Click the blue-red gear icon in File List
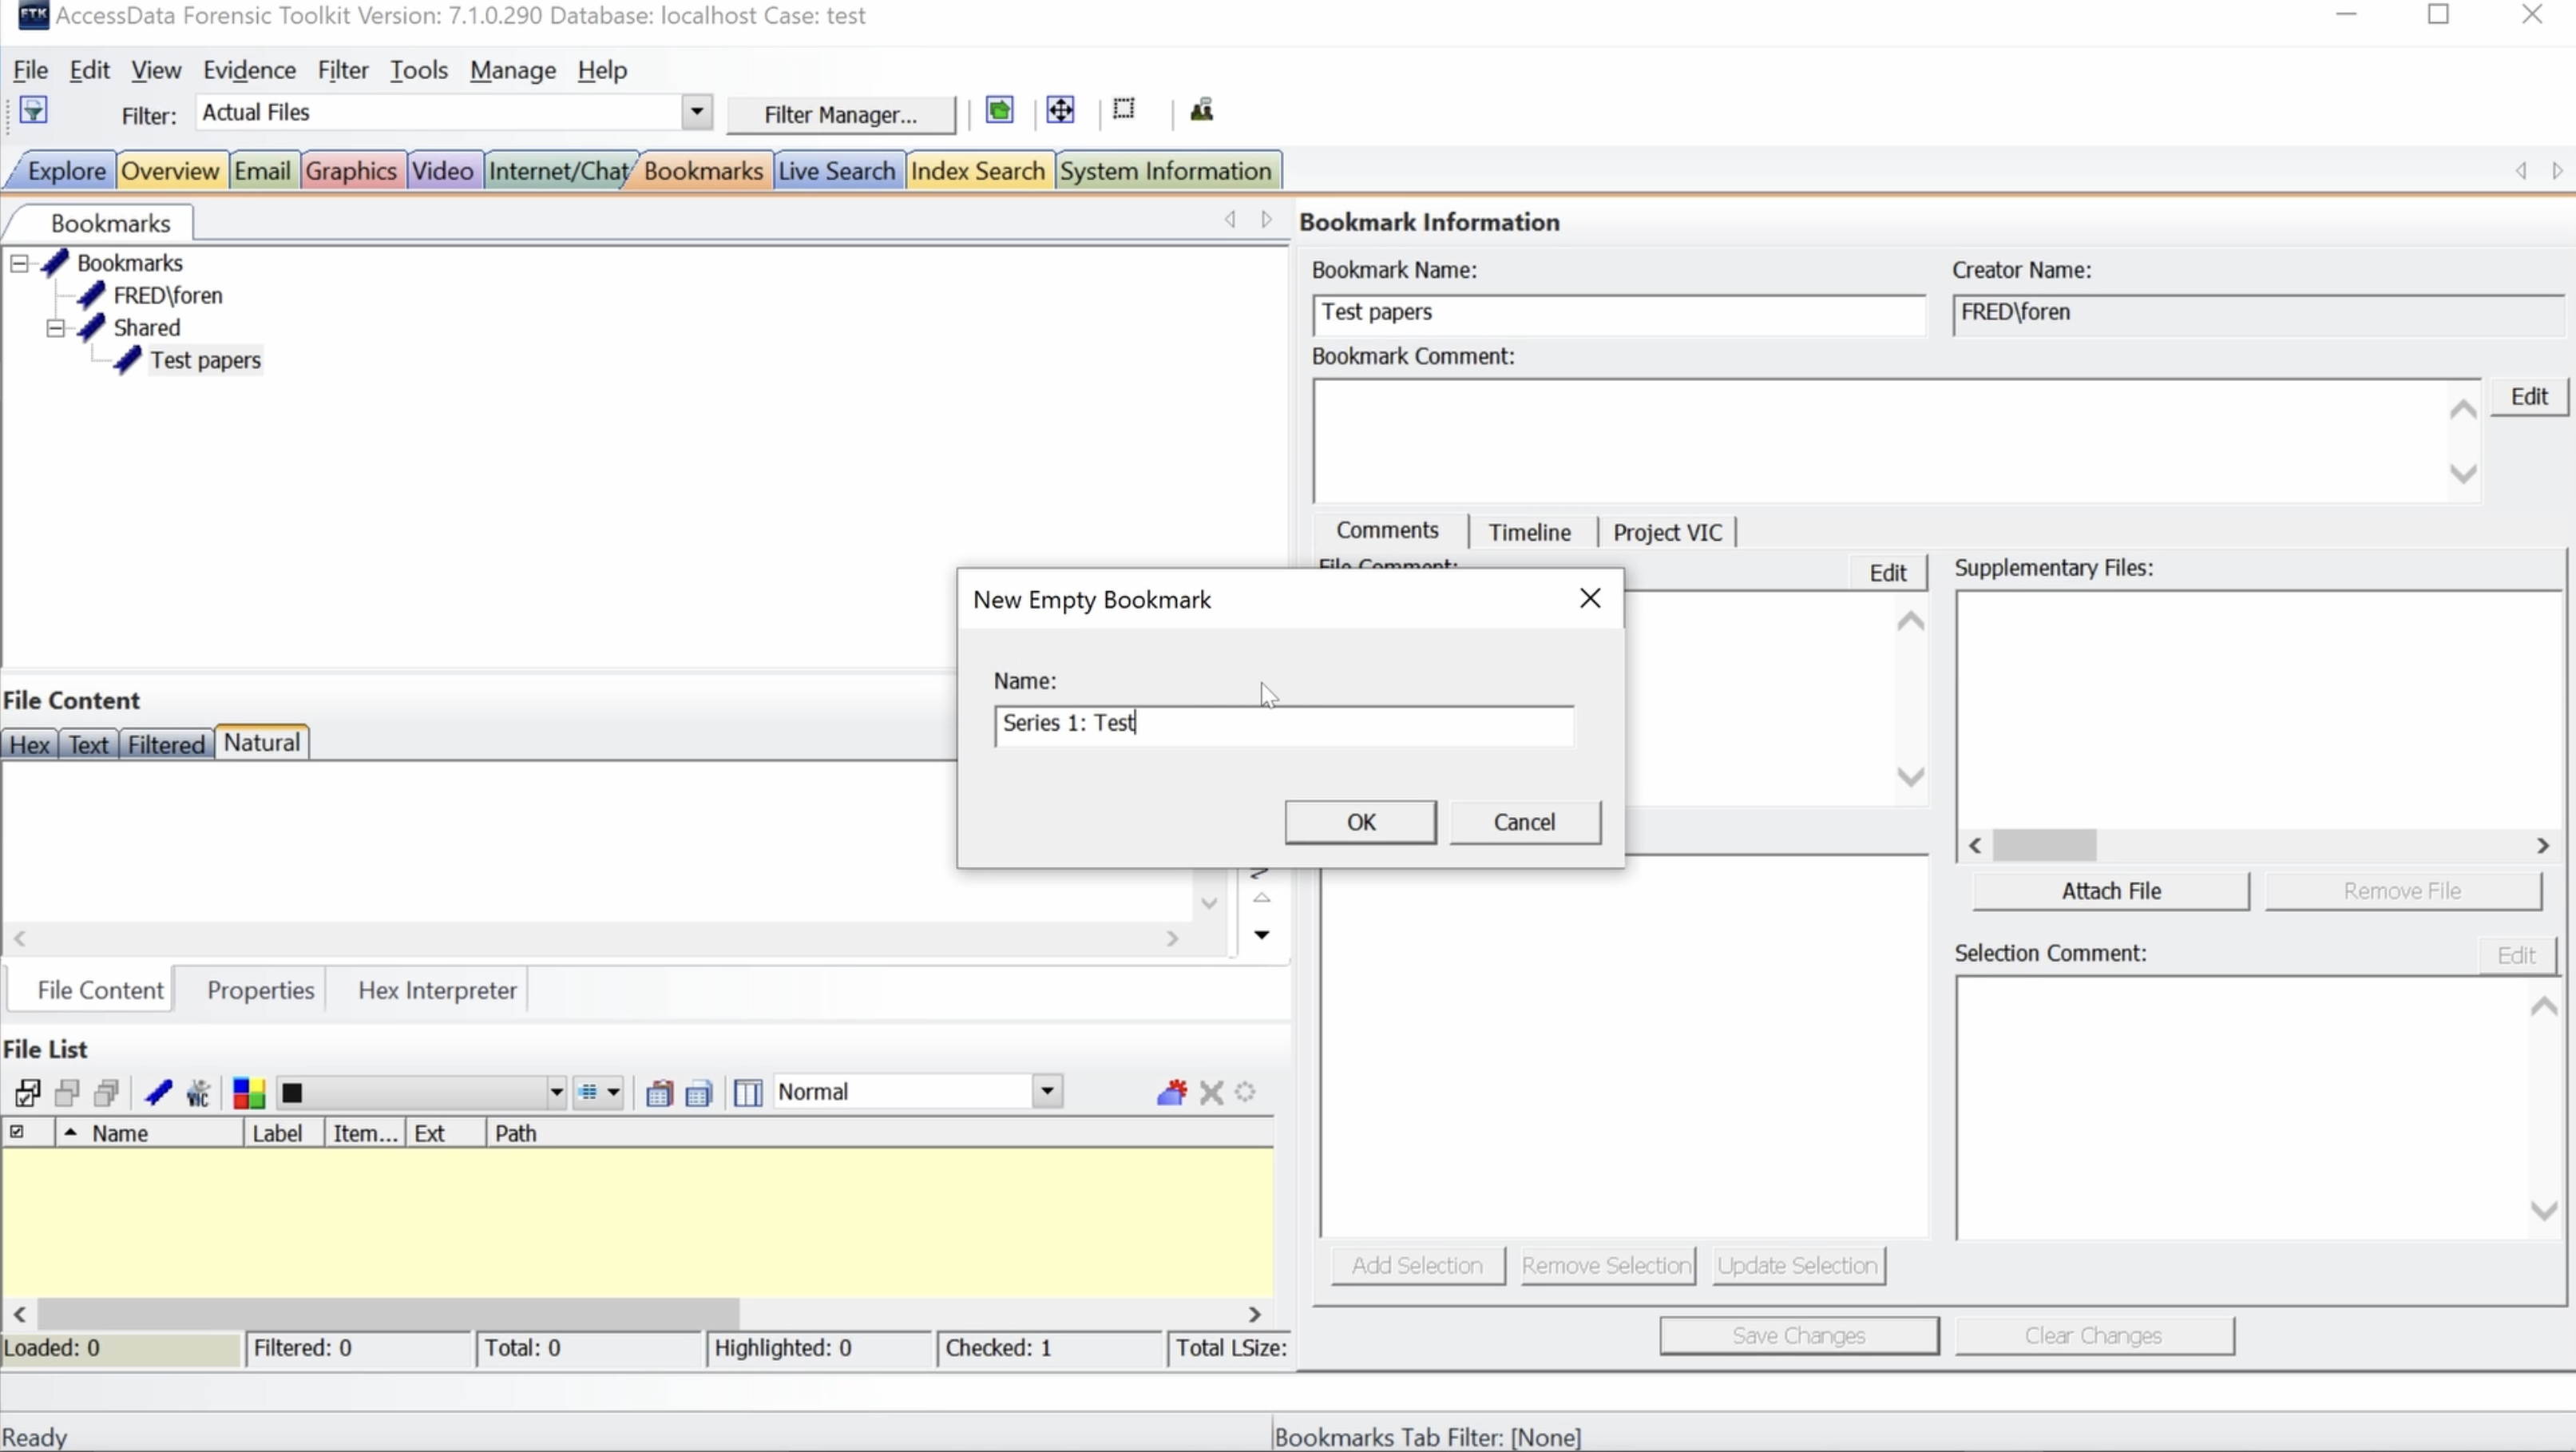This screenshot has width=2576, height=1452. [1171, 1092]
